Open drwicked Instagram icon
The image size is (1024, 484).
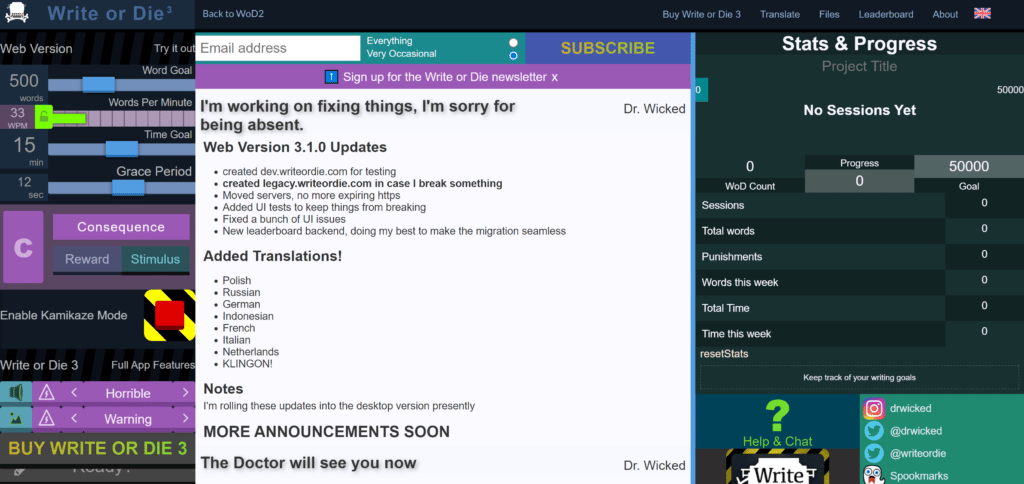click(x=874, y=409)
